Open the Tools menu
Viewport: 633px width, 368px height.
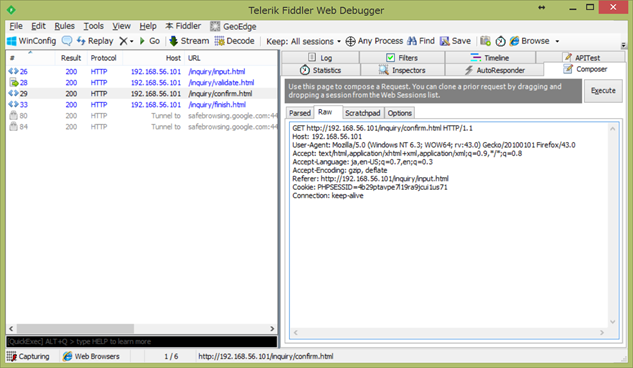(94, 26)
